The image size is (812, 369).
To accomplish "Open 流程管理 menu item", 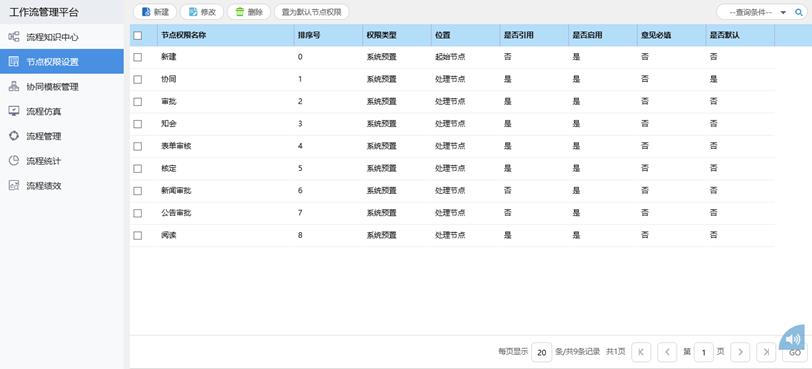I will tap(62, 136).
